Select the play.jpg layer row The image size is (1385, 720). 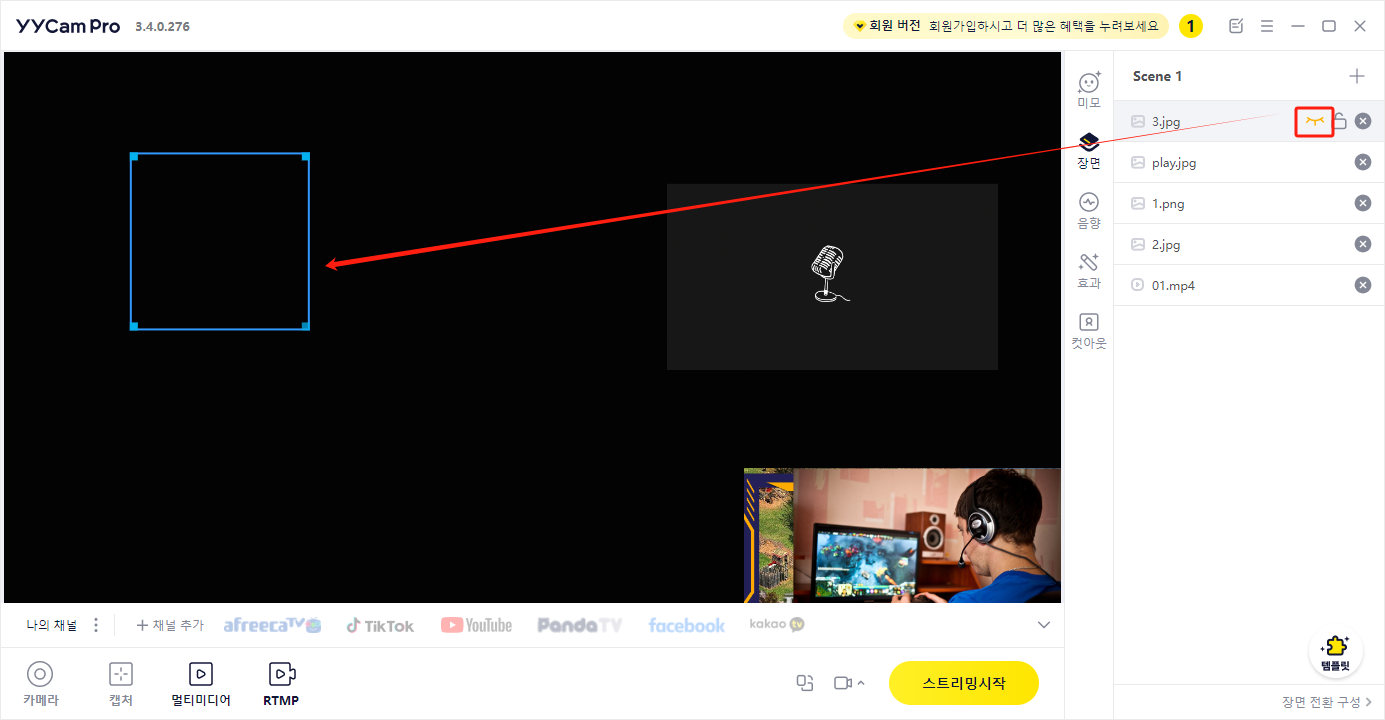(1249, 162)
